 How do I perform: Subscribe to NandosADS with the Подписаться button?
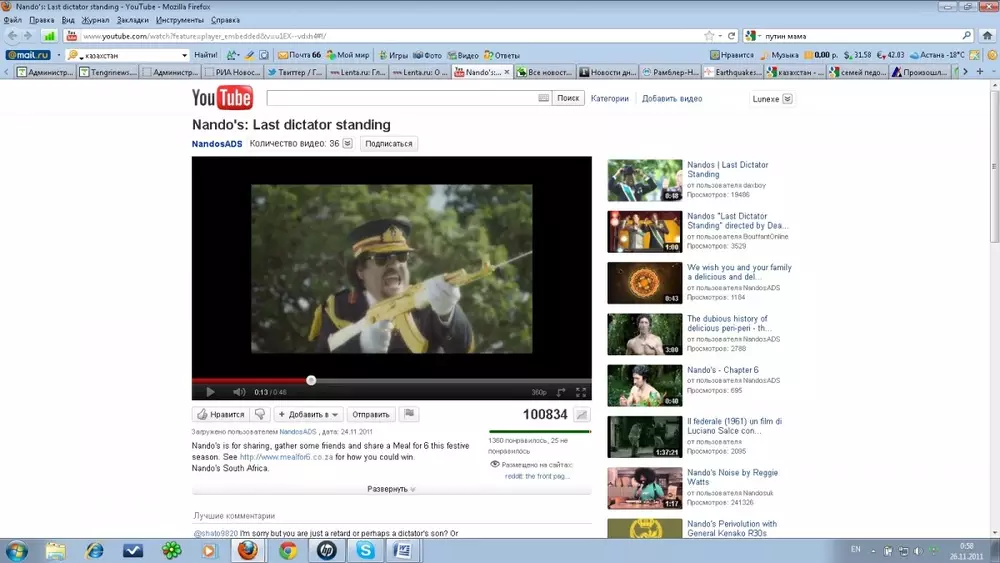388,144
